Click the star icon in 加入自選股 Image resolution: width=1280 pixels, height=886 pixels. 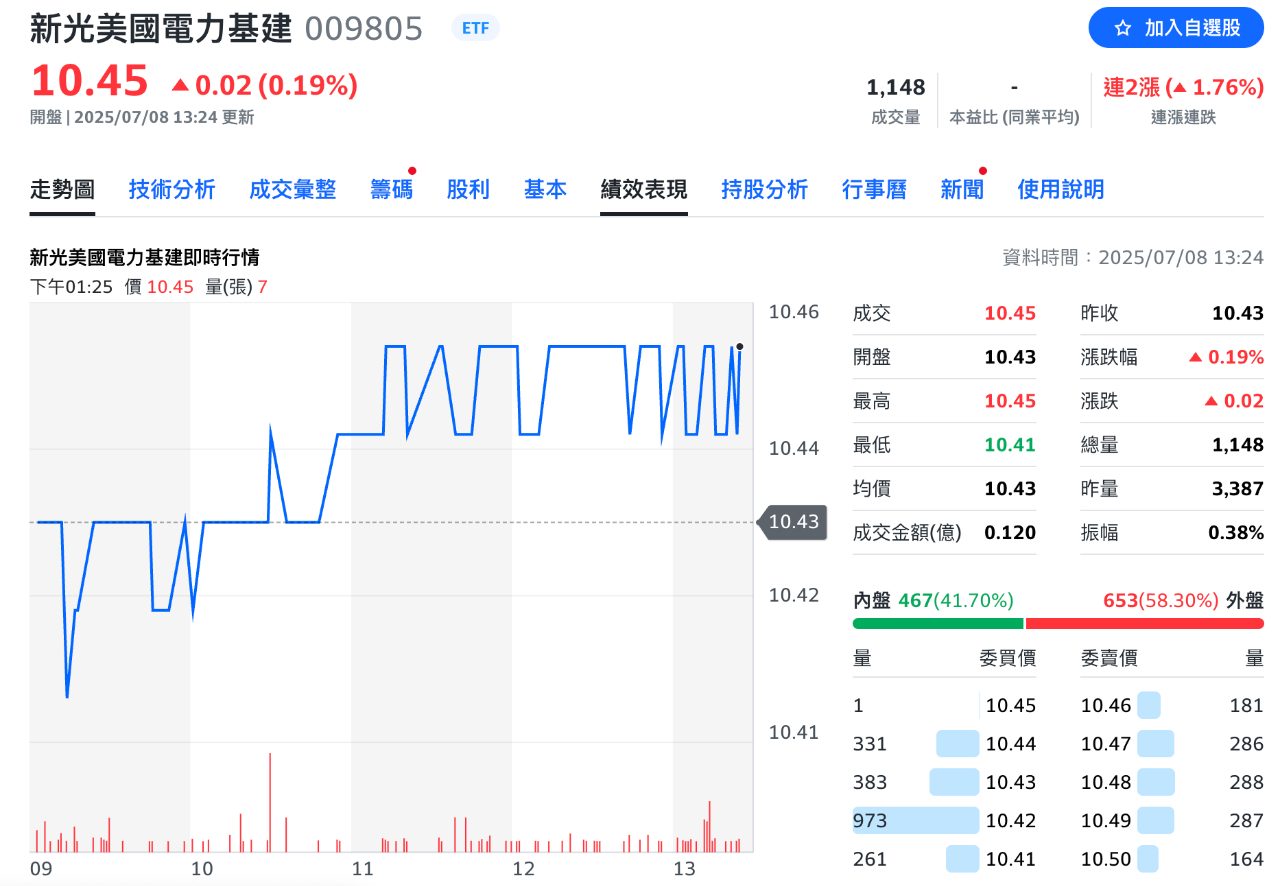(x=1123, y=28)
